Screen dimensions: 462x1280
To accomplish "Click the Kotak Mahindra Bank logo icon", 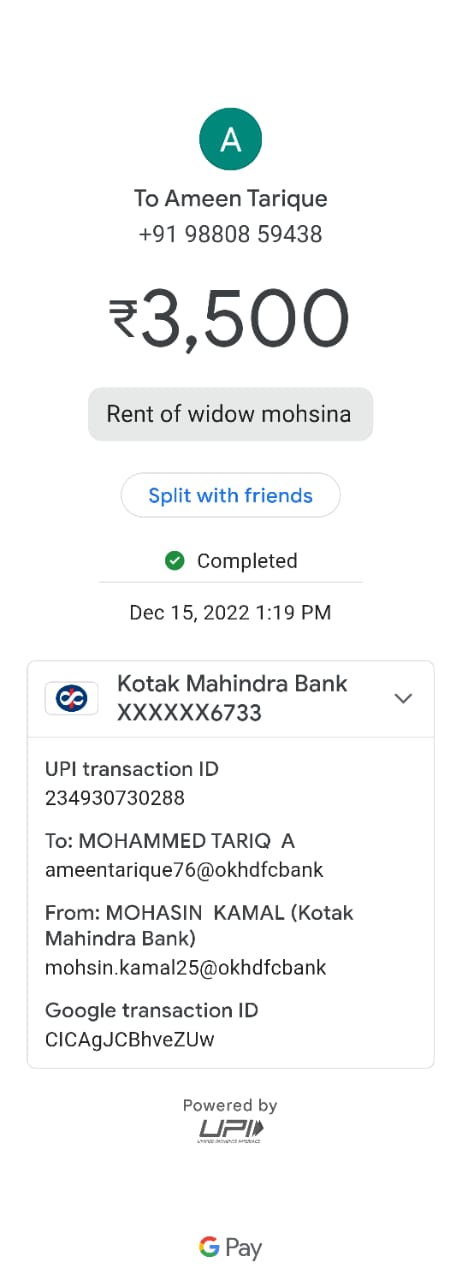I will [72, 698].
